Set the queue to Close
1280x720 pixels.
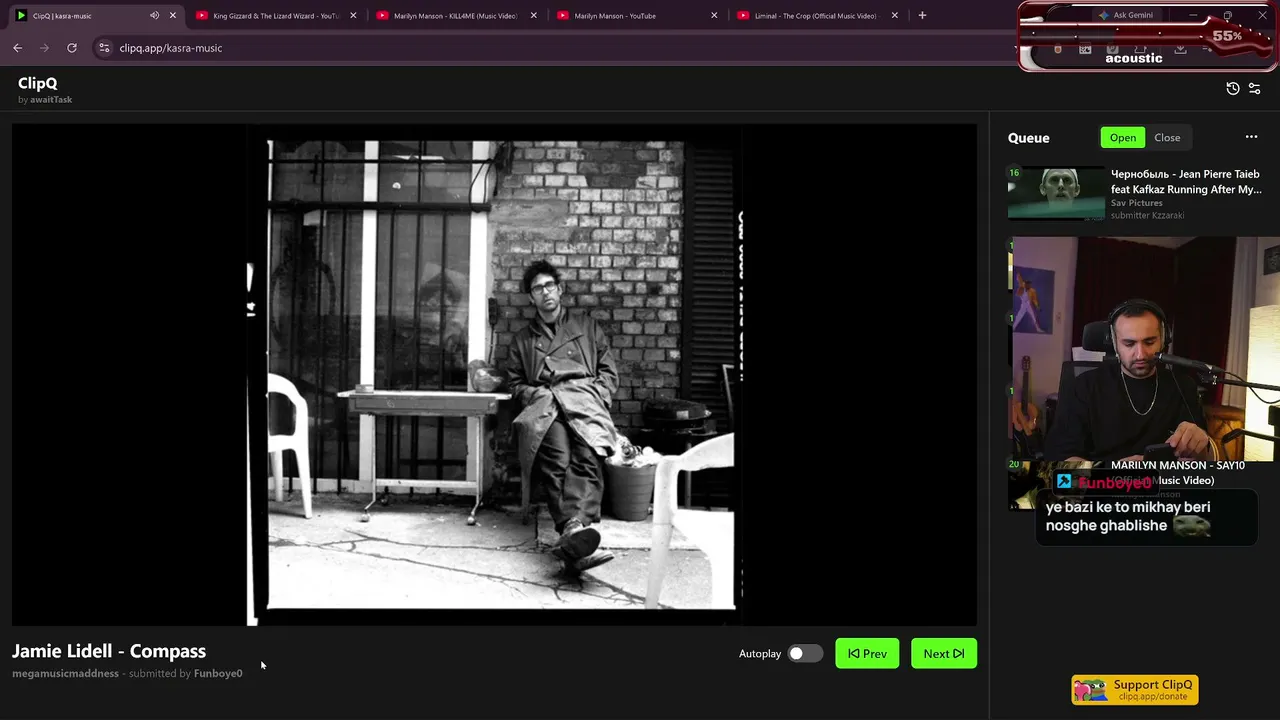tap(1167, 138)
